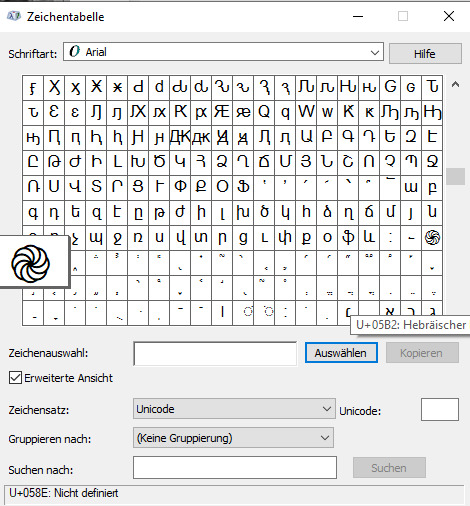
Task: Click the Hilfe button
Action: (425, 53)
